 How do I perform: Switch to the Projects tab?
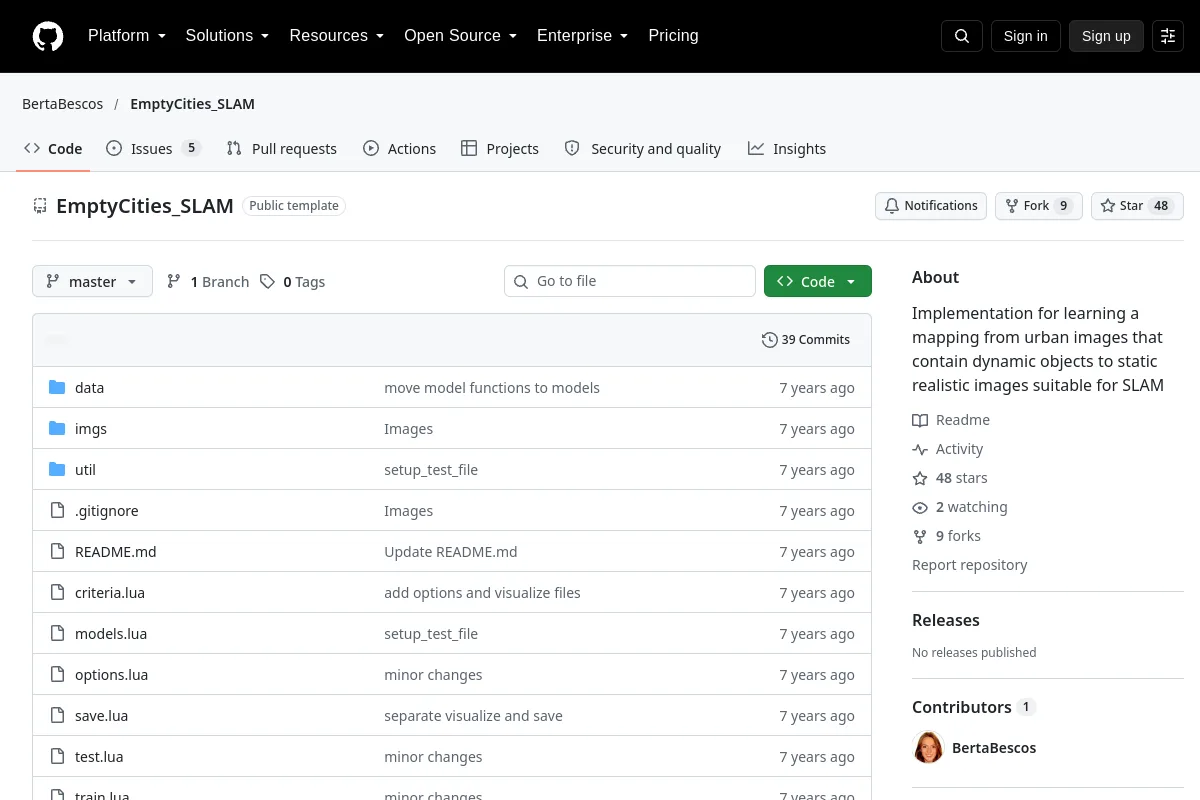point(500,149)
